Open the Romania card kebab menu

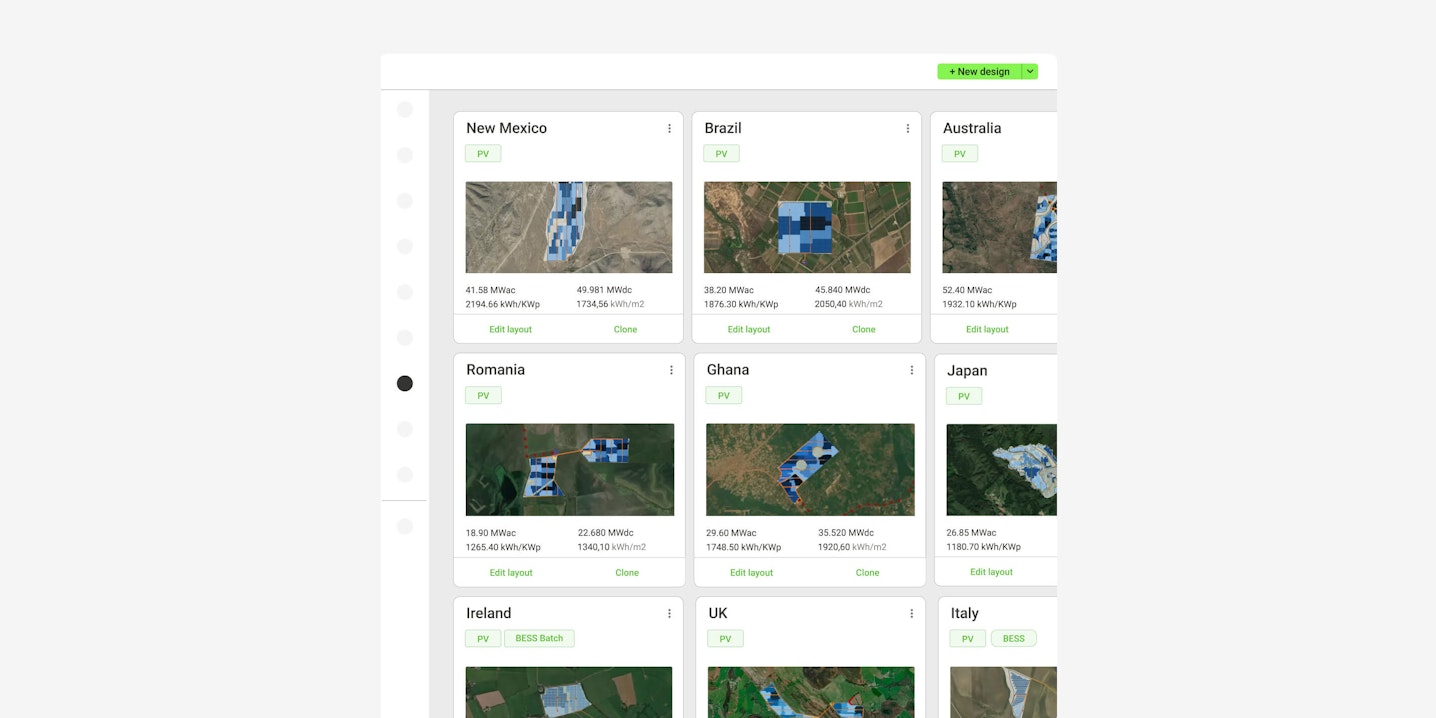pyautogui.click(x=671, y=370)
